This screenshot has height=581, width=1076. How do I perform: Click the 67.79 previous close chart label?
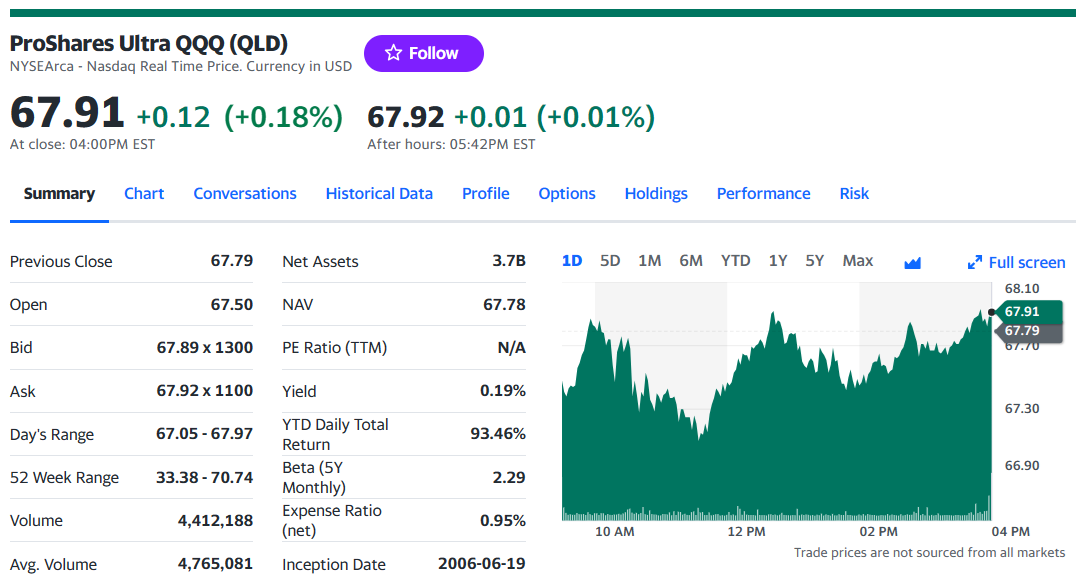[1027, 331]
